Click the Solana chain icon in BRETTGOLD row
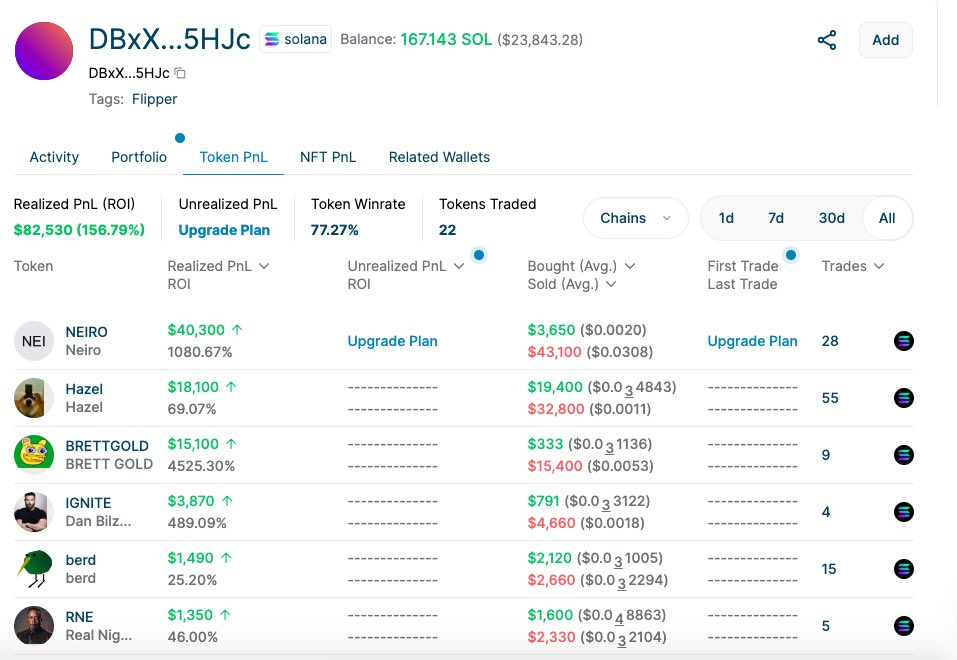This screenshot has height=660, width=957. [903, 455]
